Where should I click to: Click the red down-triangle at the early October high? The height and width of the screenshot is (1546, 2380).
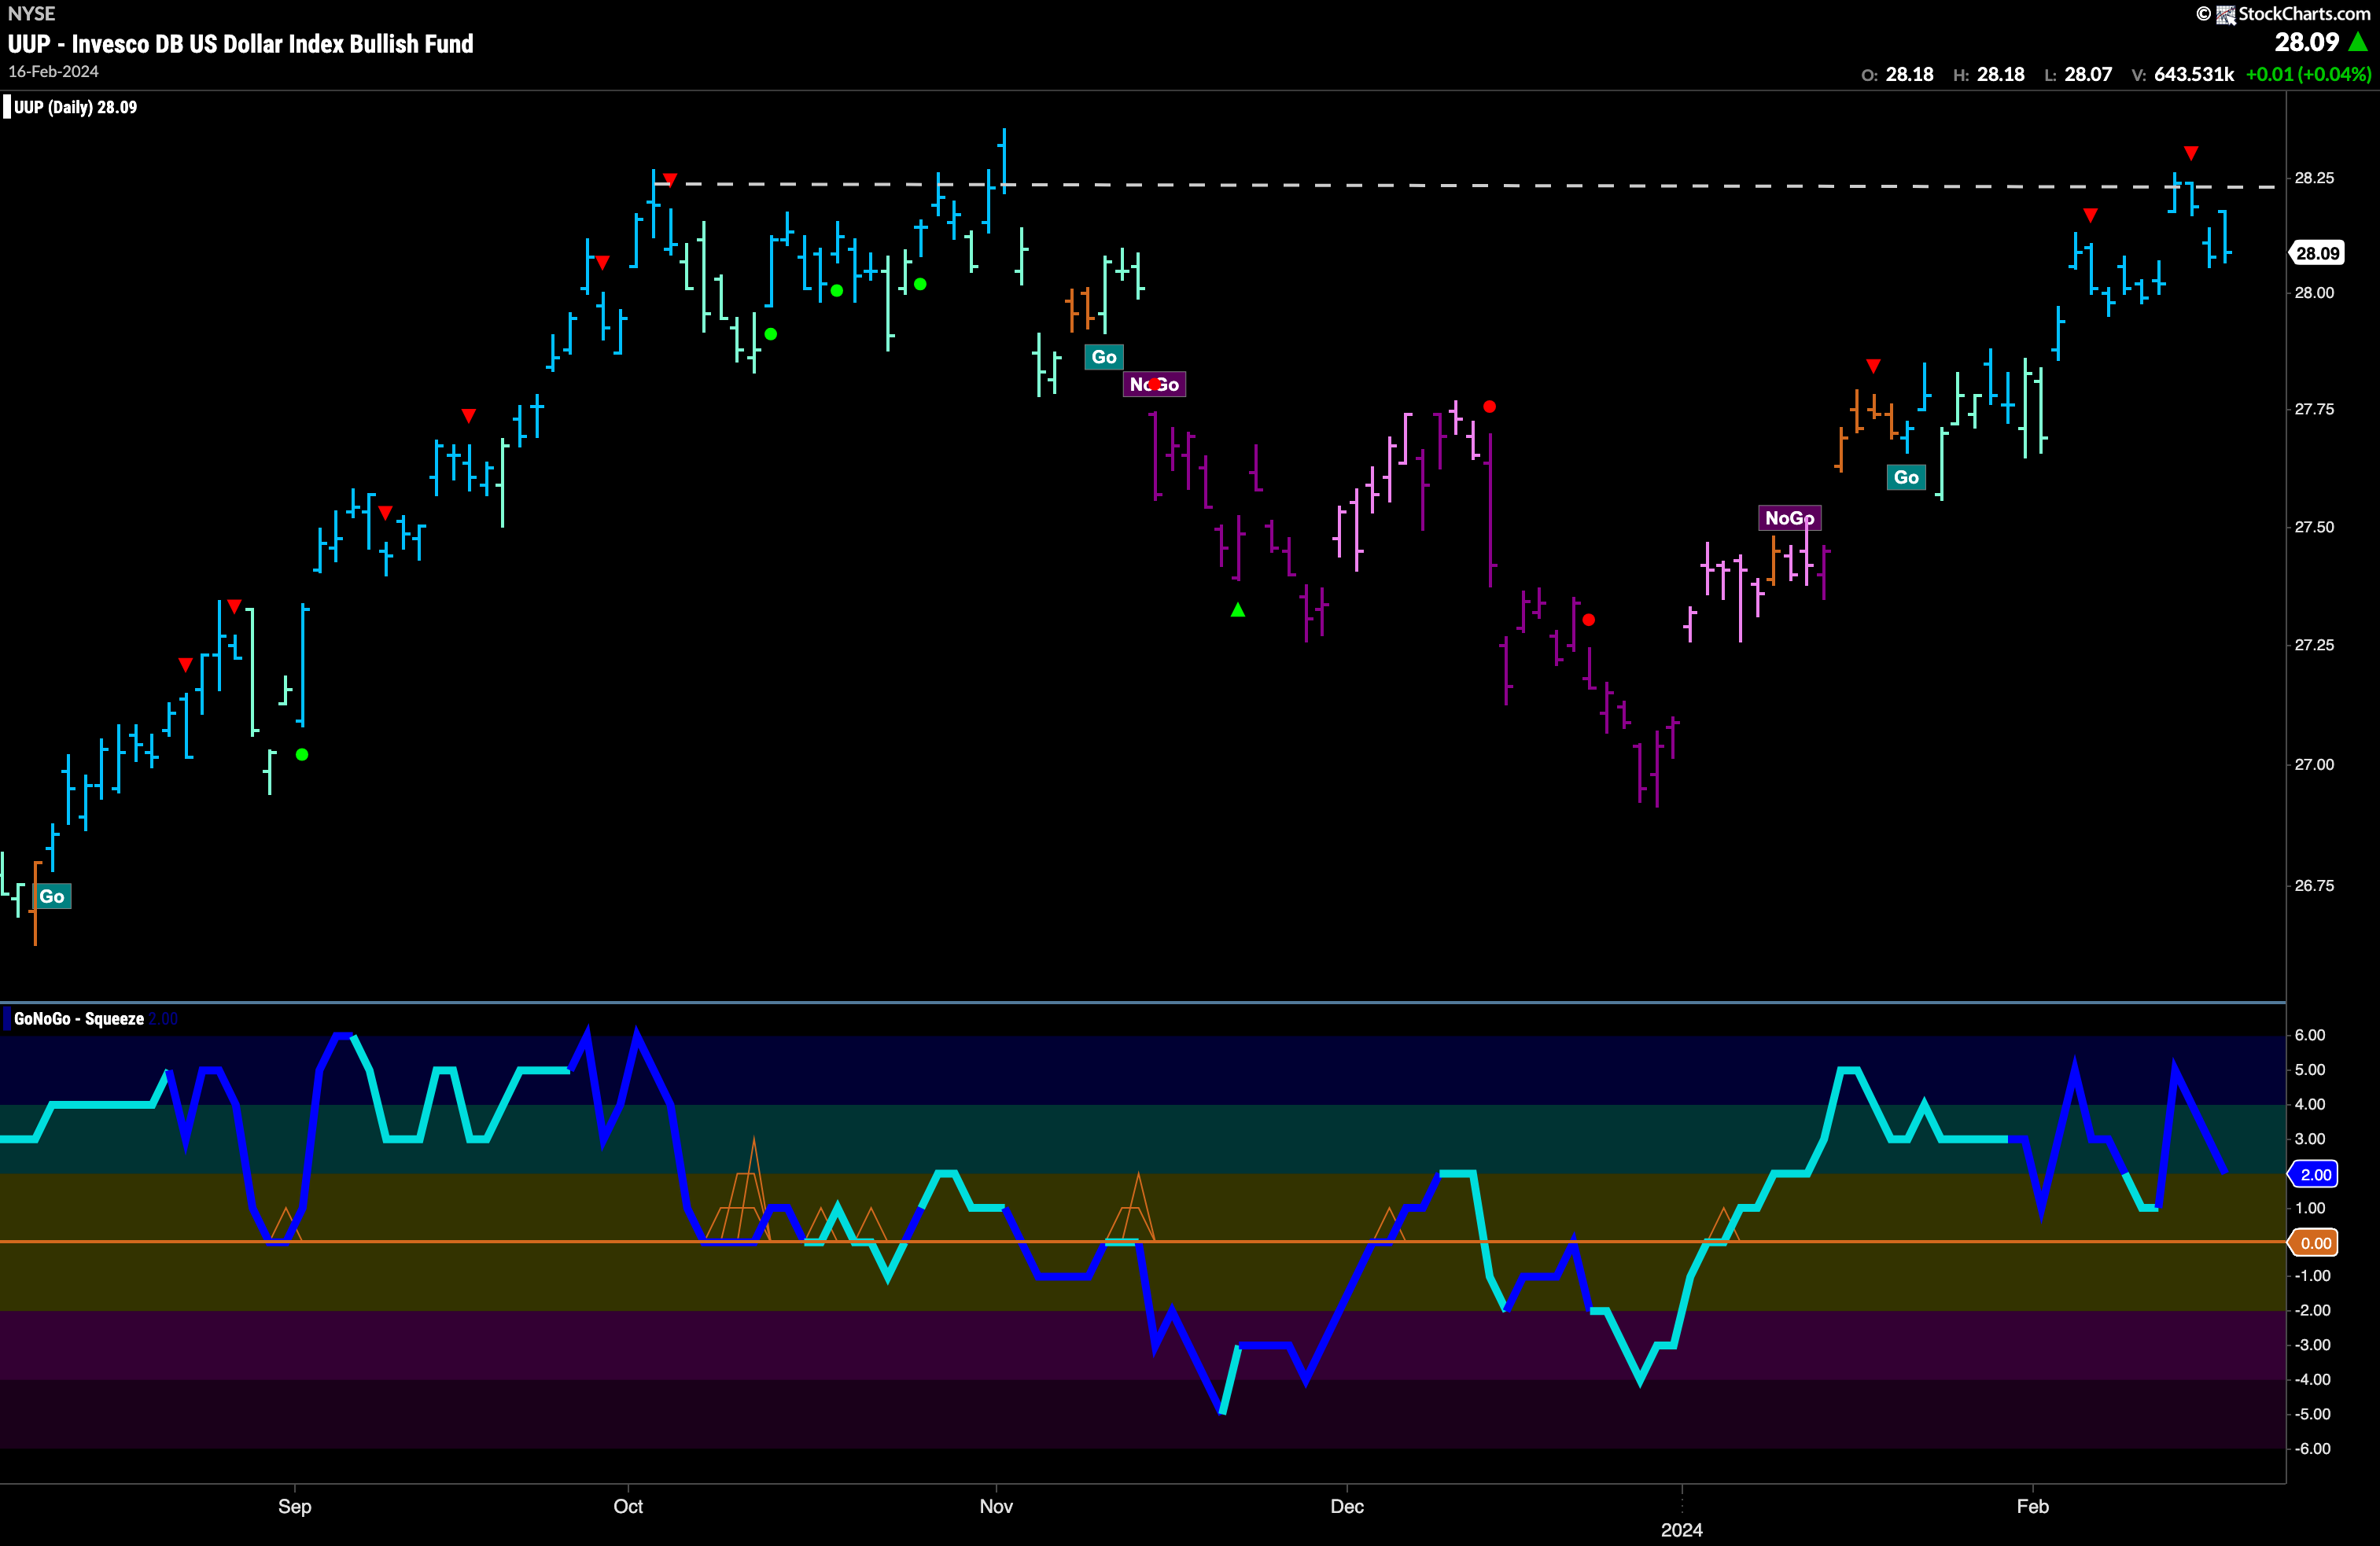(670, 180)
